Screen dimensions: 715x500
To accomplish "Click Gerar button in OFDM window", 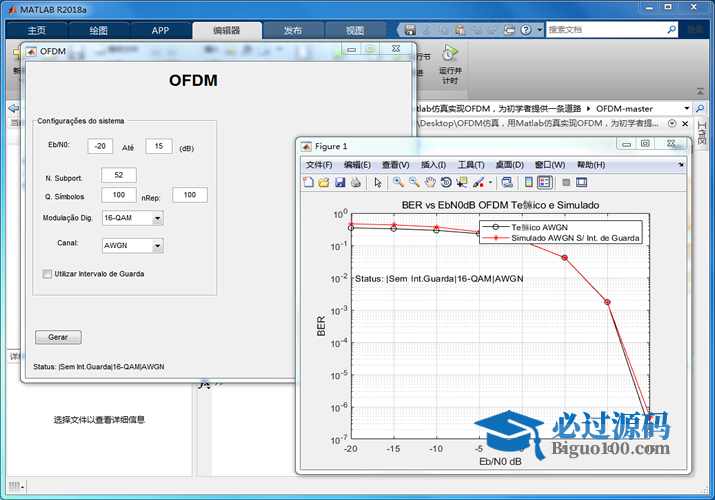I will pyautogui.click(x=58, y=337).
